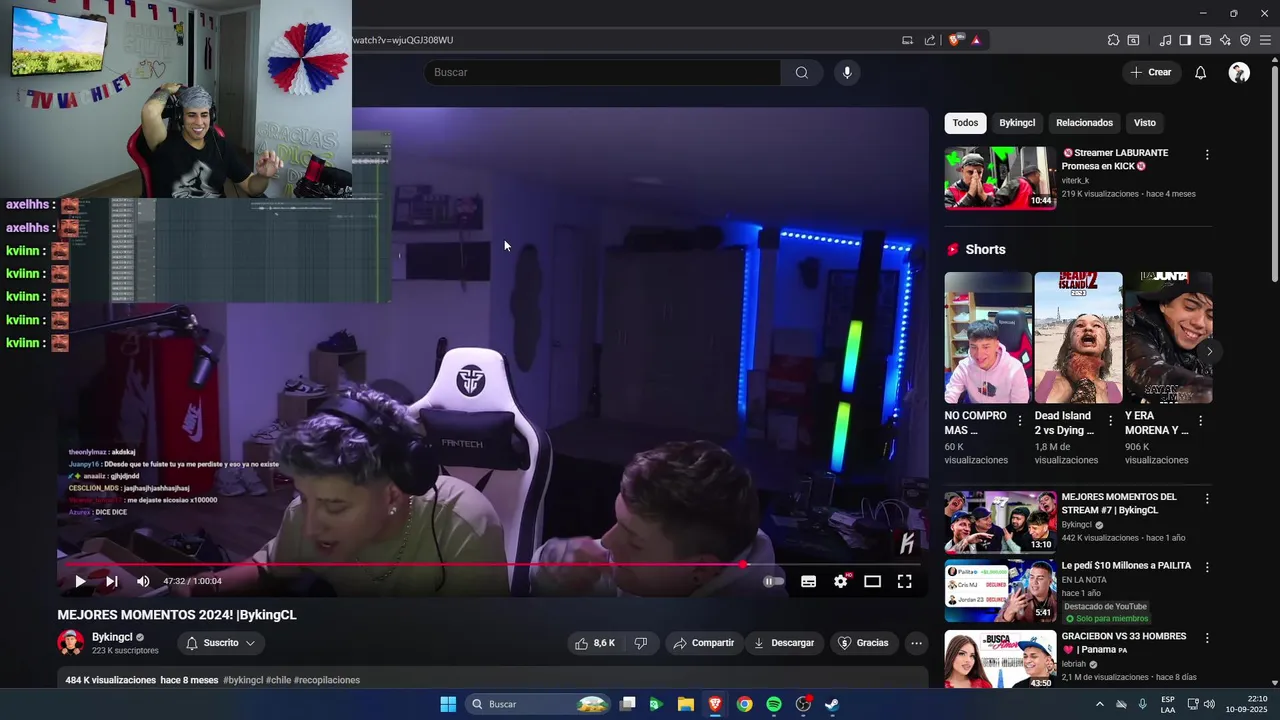Click Brave Rewards triangle icon
This screenshot has width=1280, height=720.
[x=976, y=40]
